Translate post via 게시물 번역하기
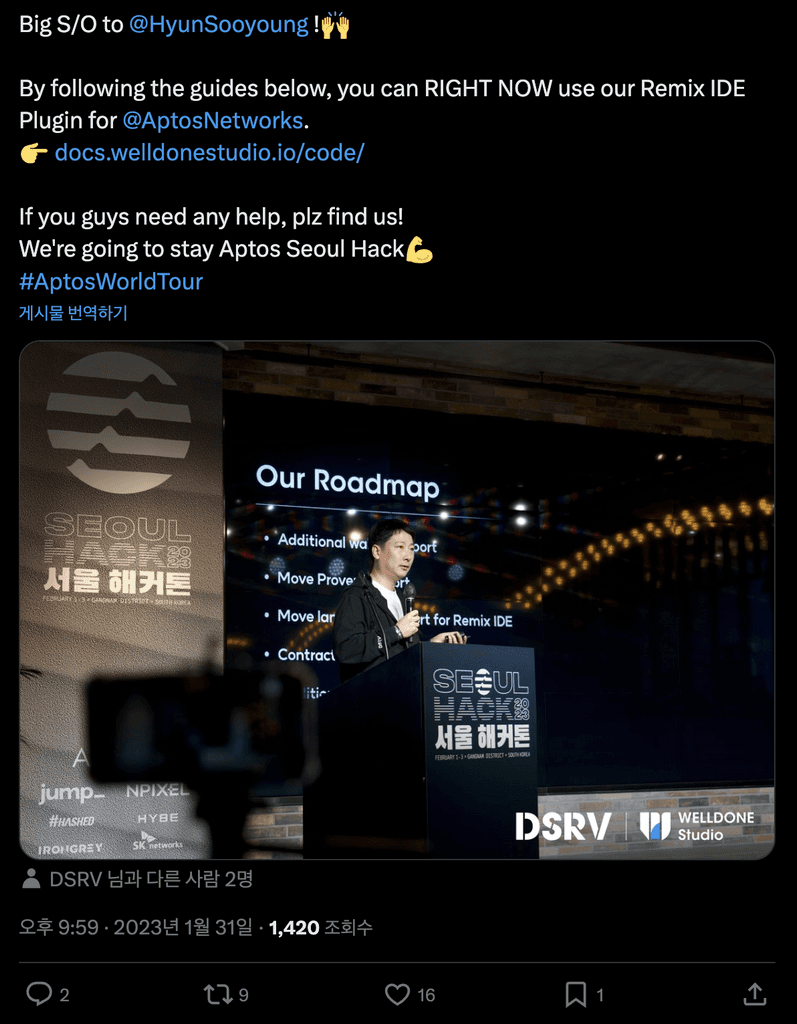Screen dimensions: 797x1024 coord(73,312)
